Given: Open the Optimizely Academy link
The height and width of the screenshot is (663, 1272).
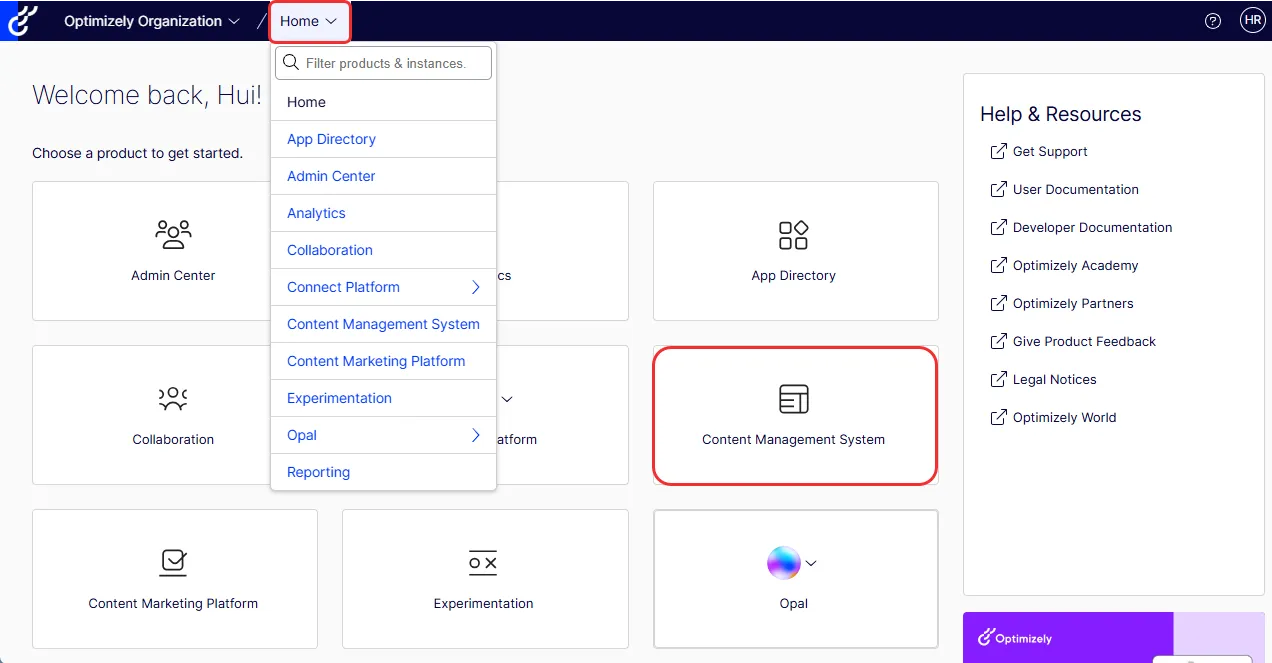Looking at the screenshot, I should pos(1076,265).
